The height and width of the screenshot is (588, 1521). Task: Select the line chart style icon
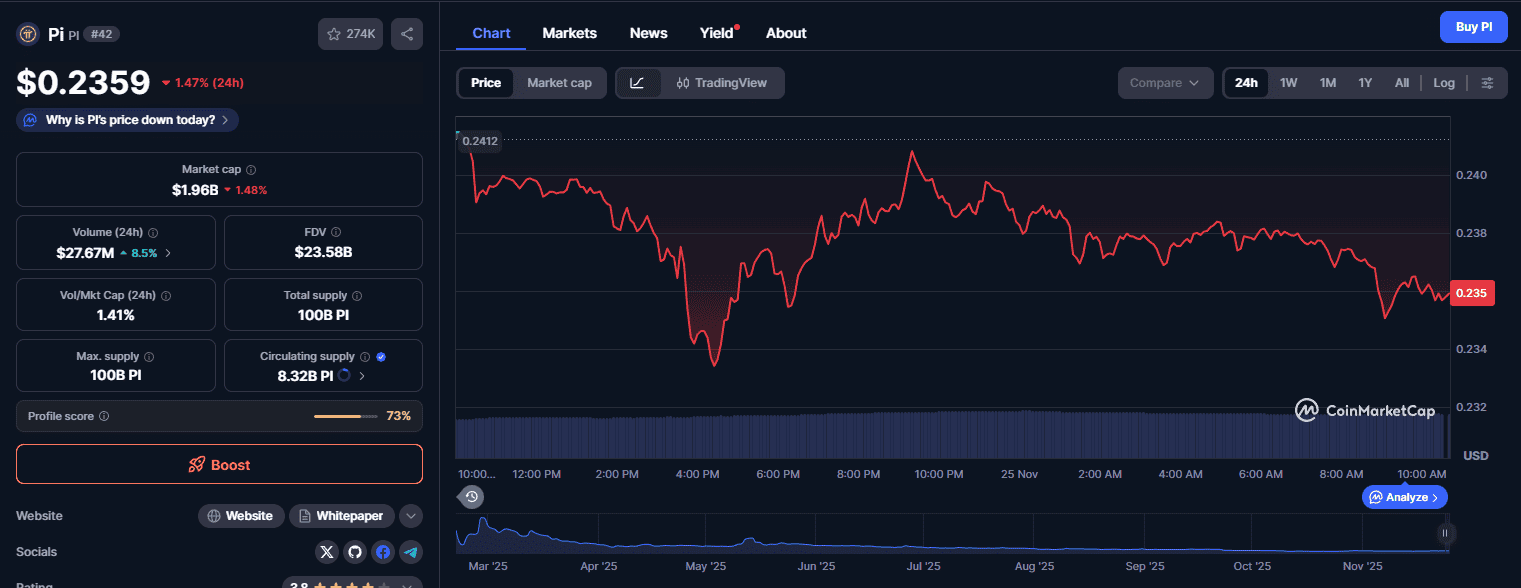(638, 83)
